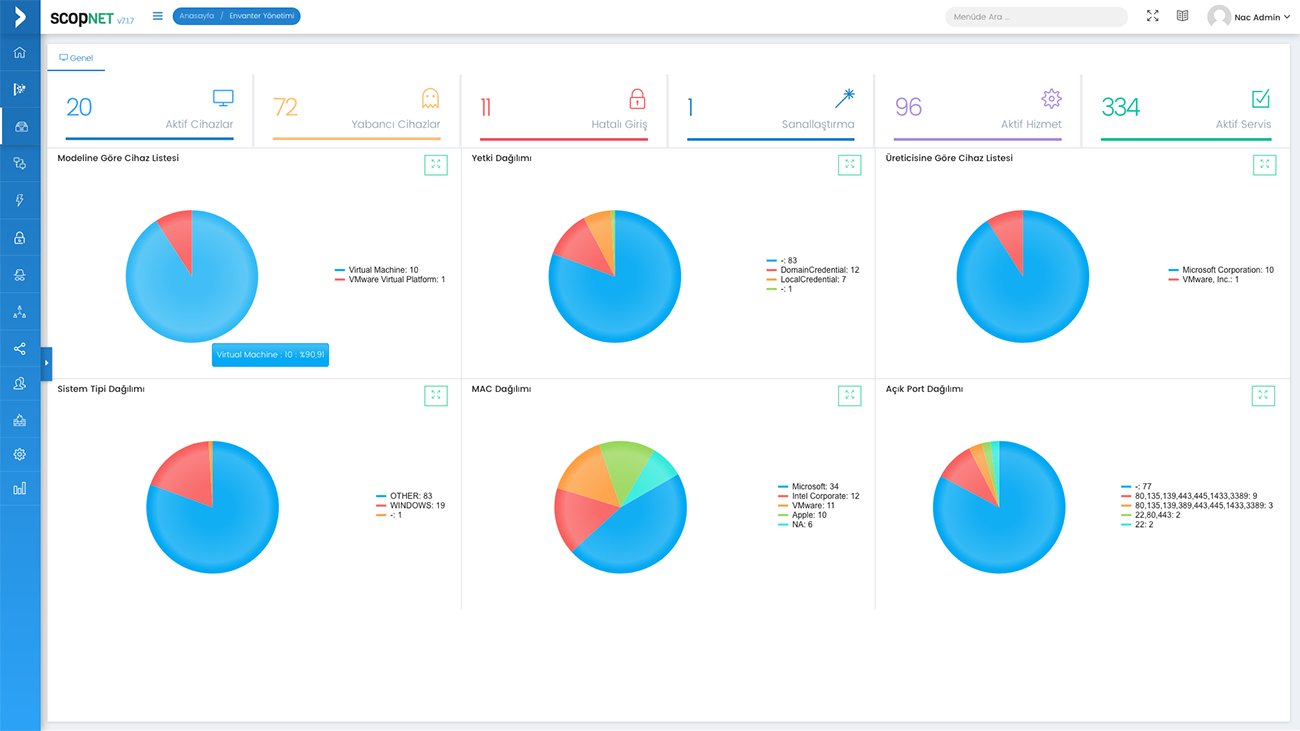The image size is (1300, 731).
Task: Open the user profile icon in the sidebar
Action: 20,383
